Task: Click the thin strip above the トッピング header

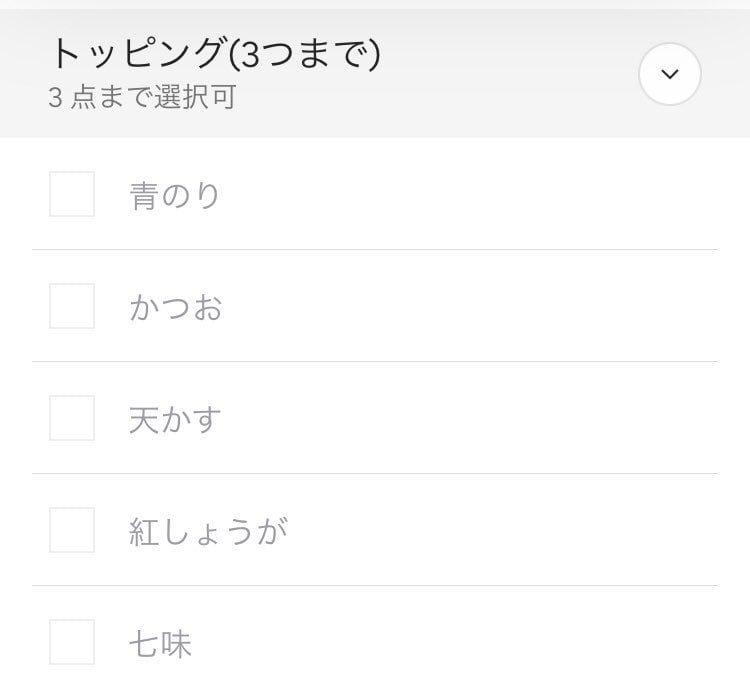Action: [x=375, y=4]
